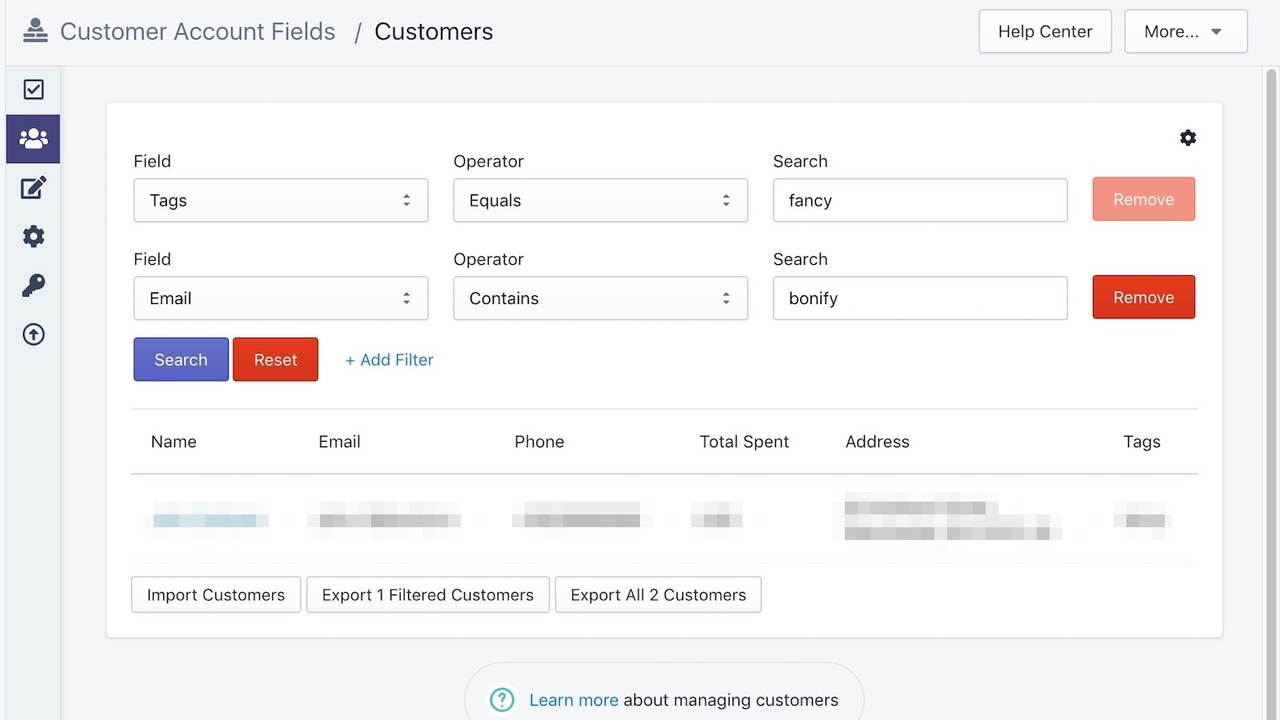
Task: Open the checklist sidebar icon
Action: [x=33, y=90]
